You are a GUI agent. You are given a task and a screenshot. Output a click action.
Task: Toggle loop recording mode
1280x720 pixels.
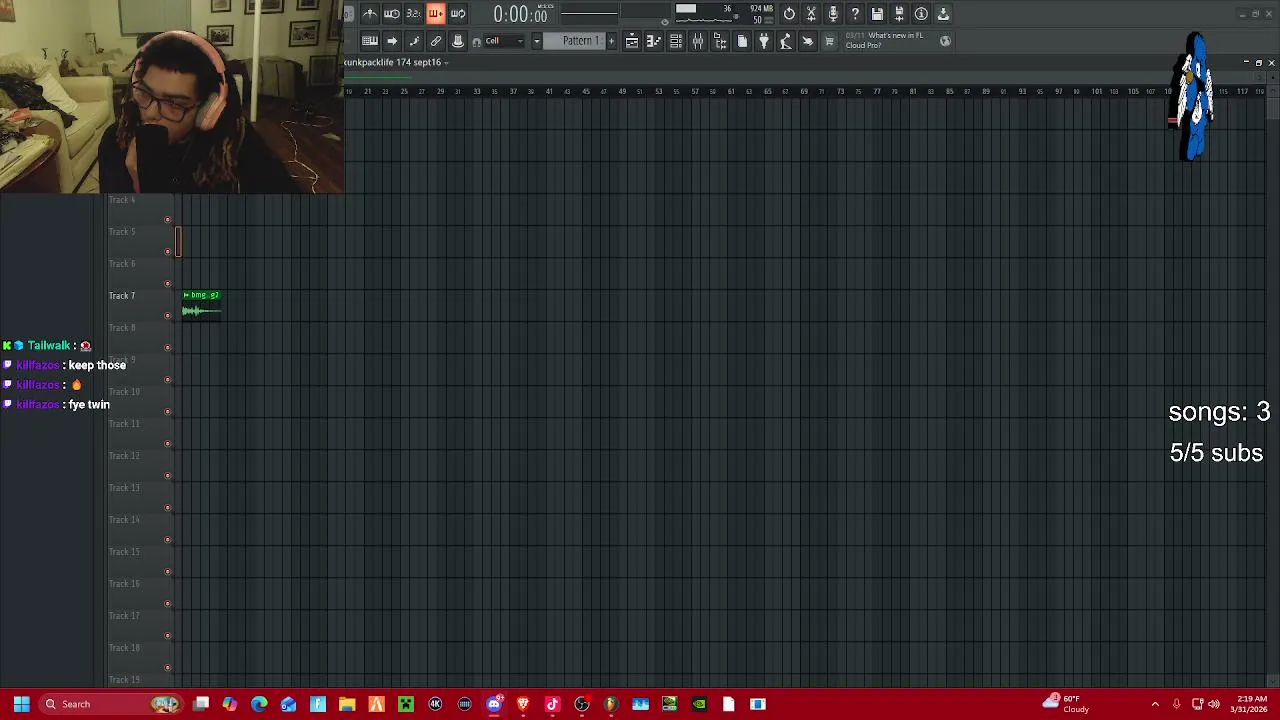click(458, 14)
